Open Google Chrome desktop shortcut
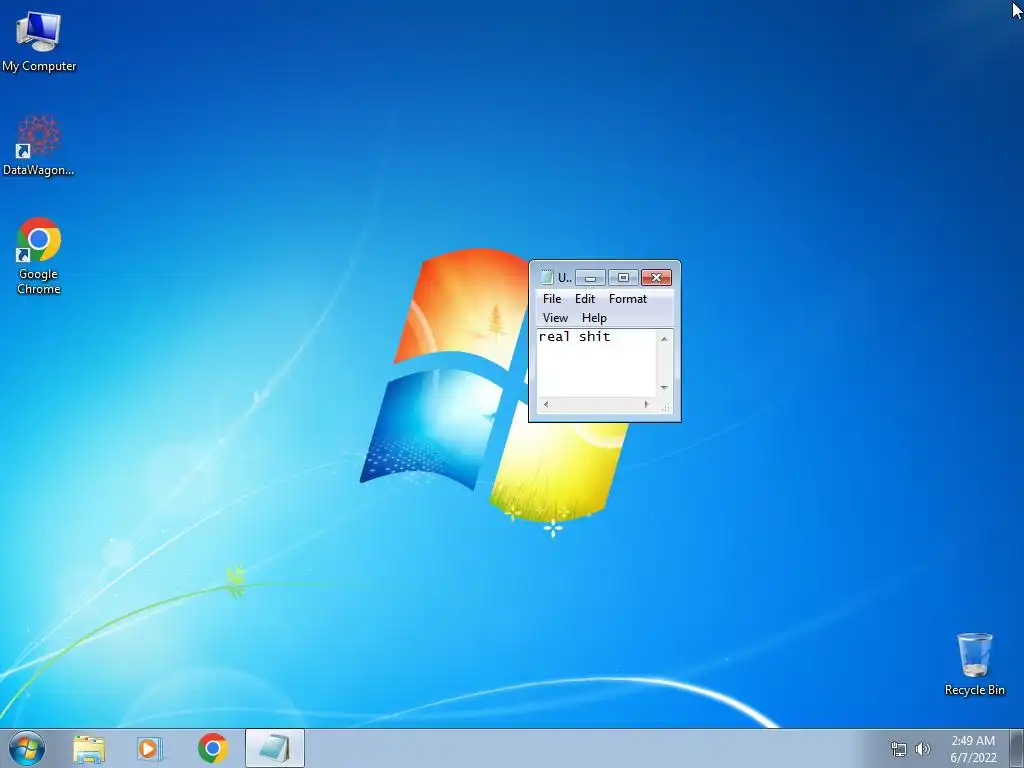The image size is (1024, 768). click(39, 256)
